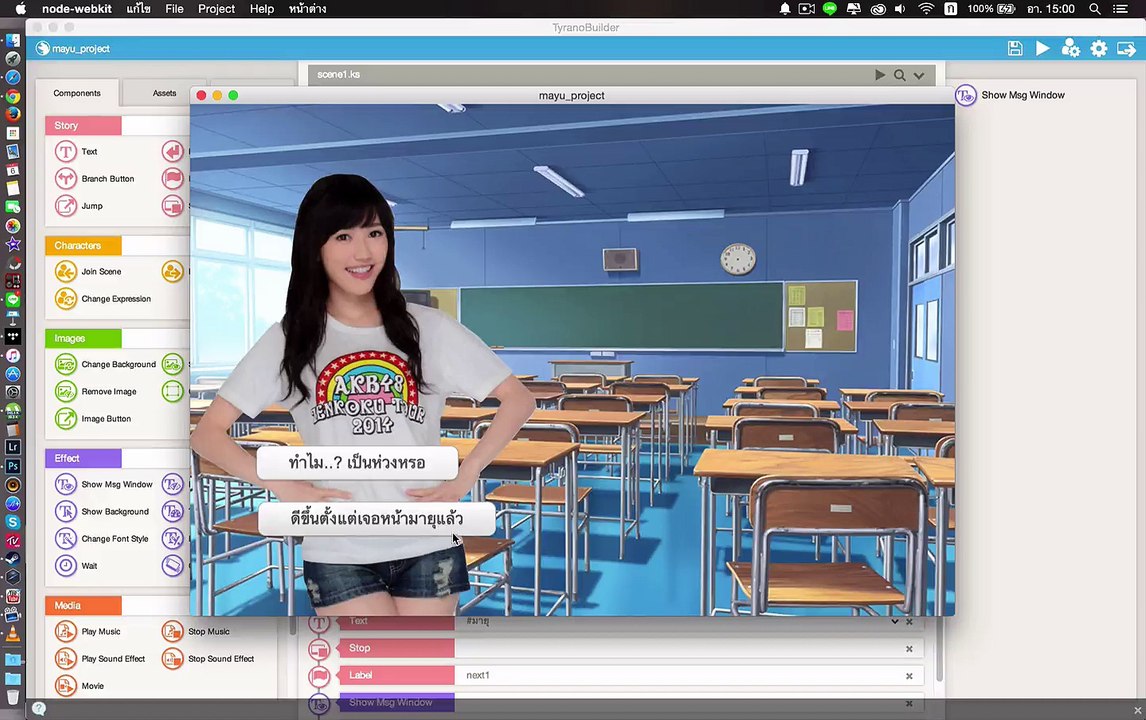The width and height of the screenshot is (1146, 720).
Task: Delete the Label next1 timeline component
Action: tap(909, 676)
